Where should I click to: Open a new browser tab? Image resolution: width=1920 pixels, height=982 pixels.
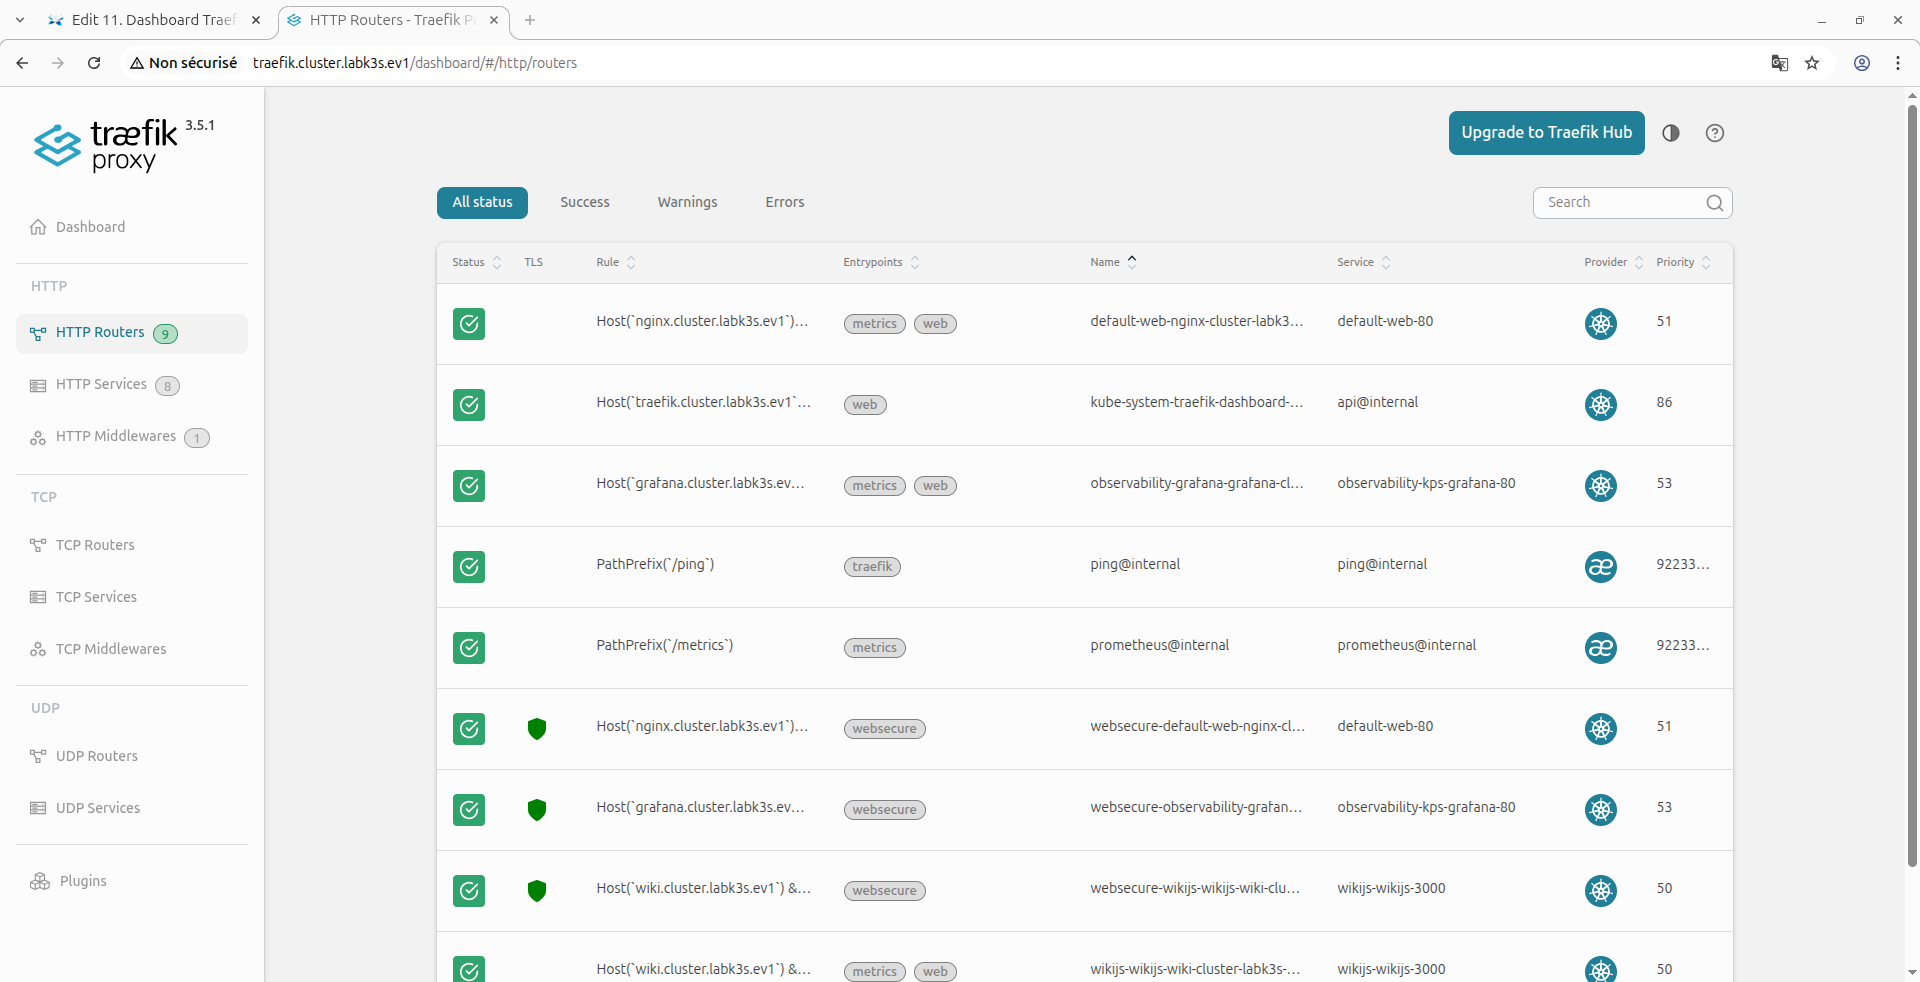(x=530, y=20)
